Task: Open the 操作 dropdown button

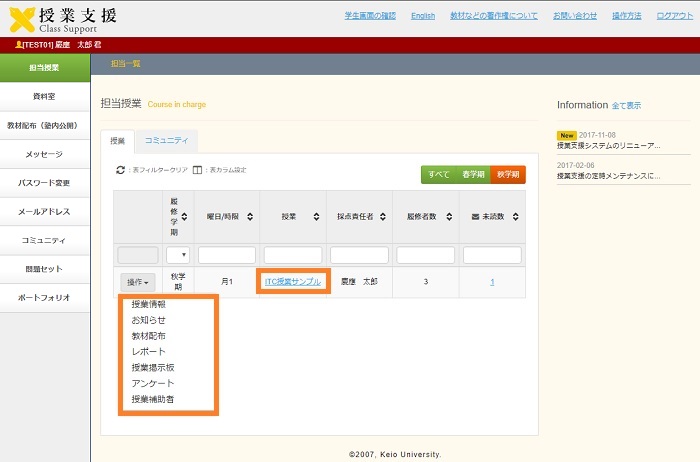Action: pyautogui.click(x=137, y=283)
